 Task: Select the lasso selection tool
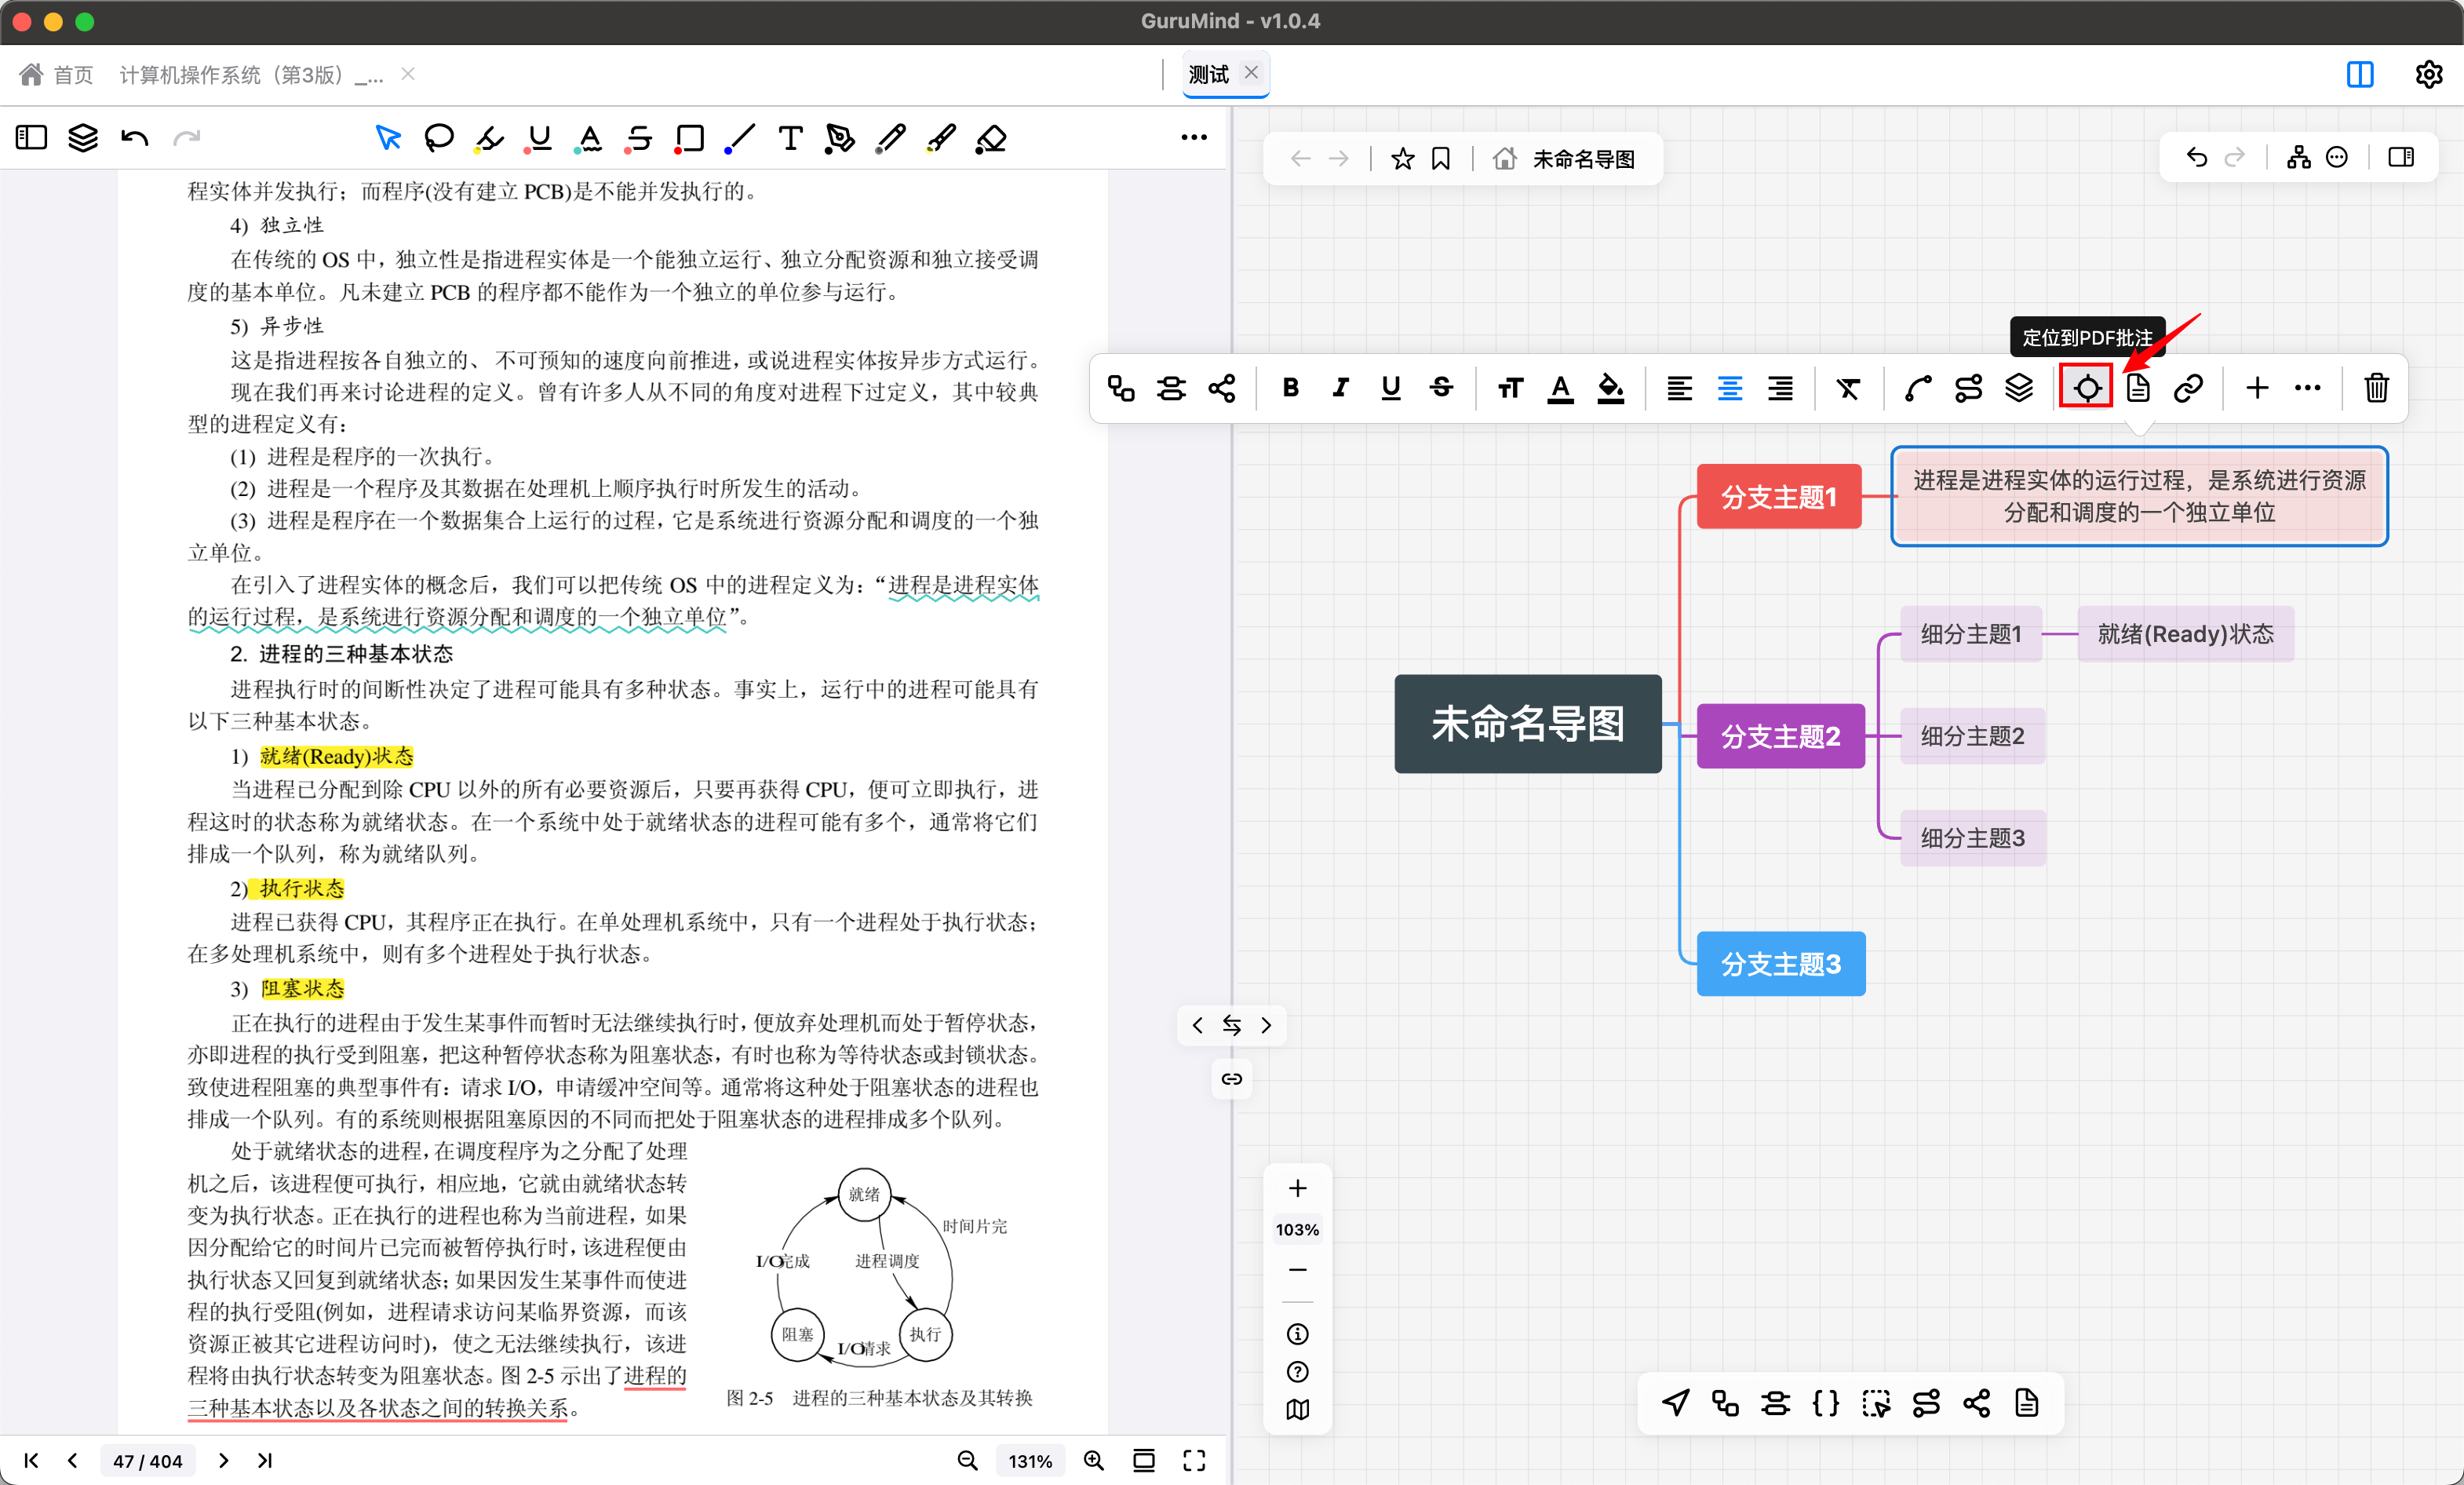pyautogui.click(x=439, y=138)
